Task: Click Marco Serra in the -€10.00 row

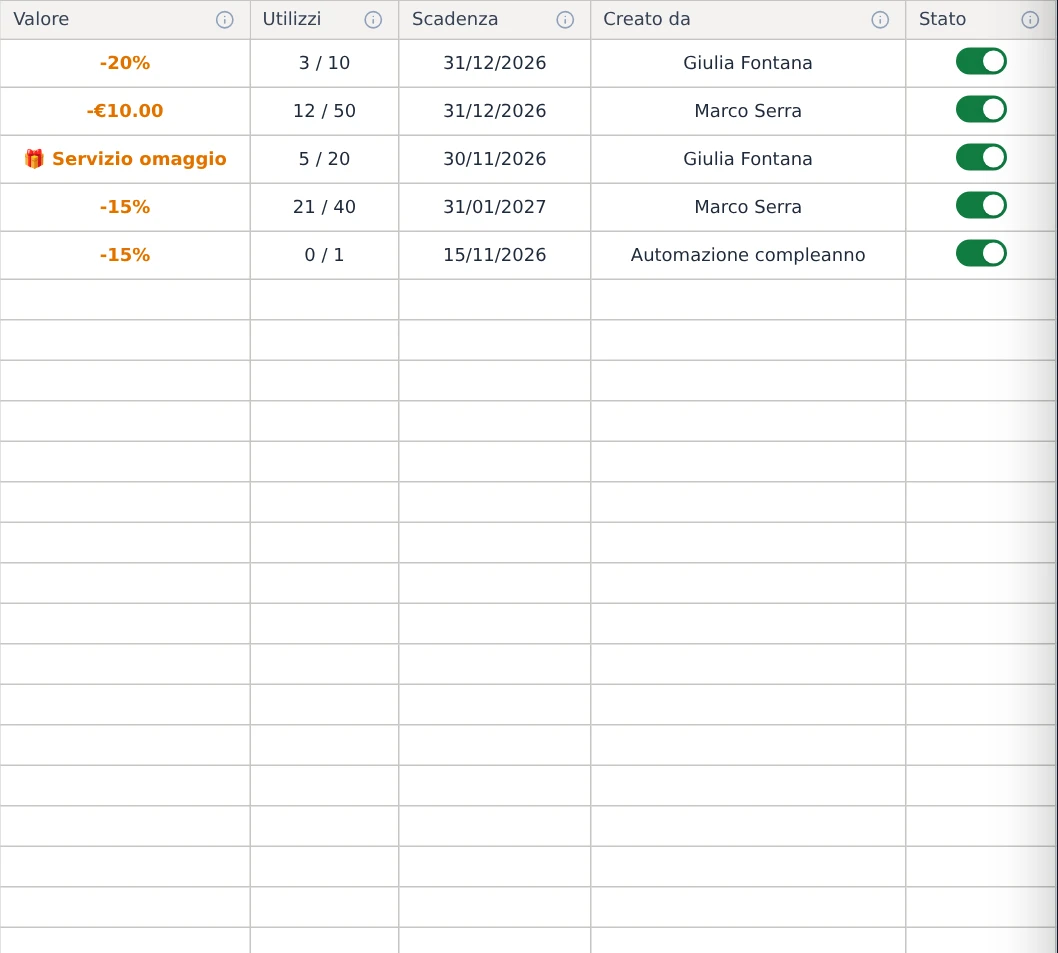Action: click(x=748, y=111)
